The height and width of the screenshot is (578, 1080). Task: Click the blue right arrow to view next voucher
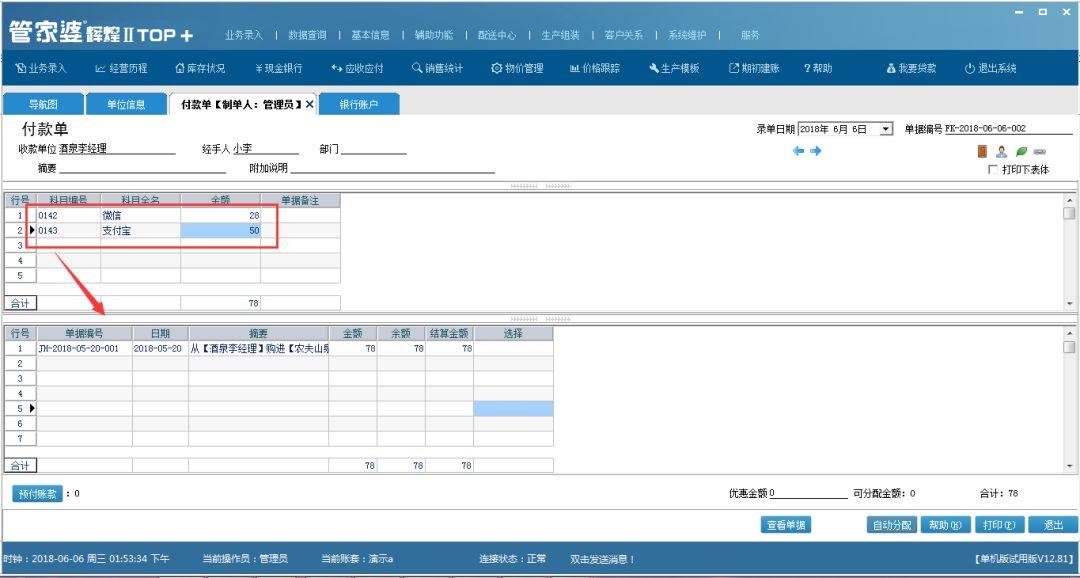[818, 150]
